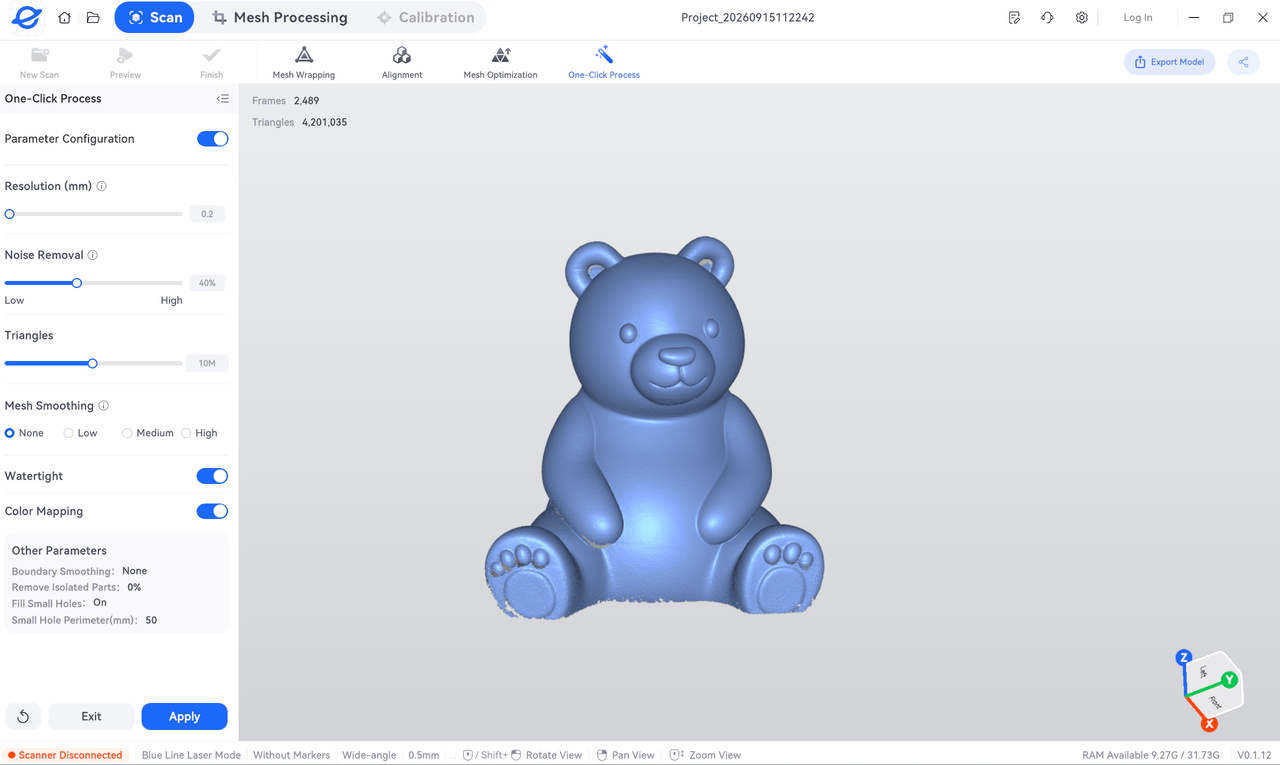Click the Noise Removal 40% value field

207,283
